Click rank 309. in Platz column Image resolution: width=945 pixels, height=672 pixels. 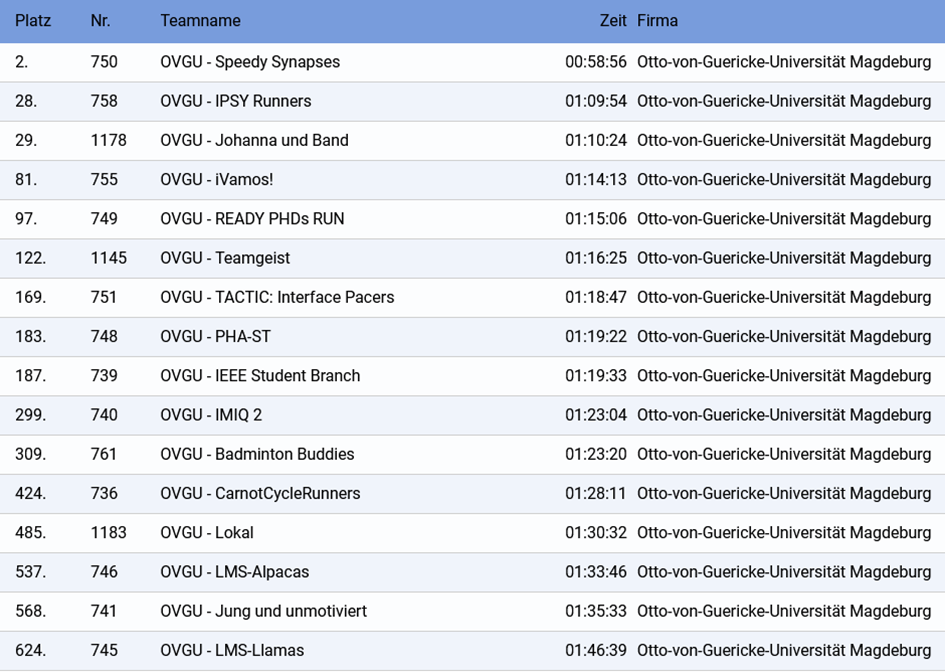[31, 454]
